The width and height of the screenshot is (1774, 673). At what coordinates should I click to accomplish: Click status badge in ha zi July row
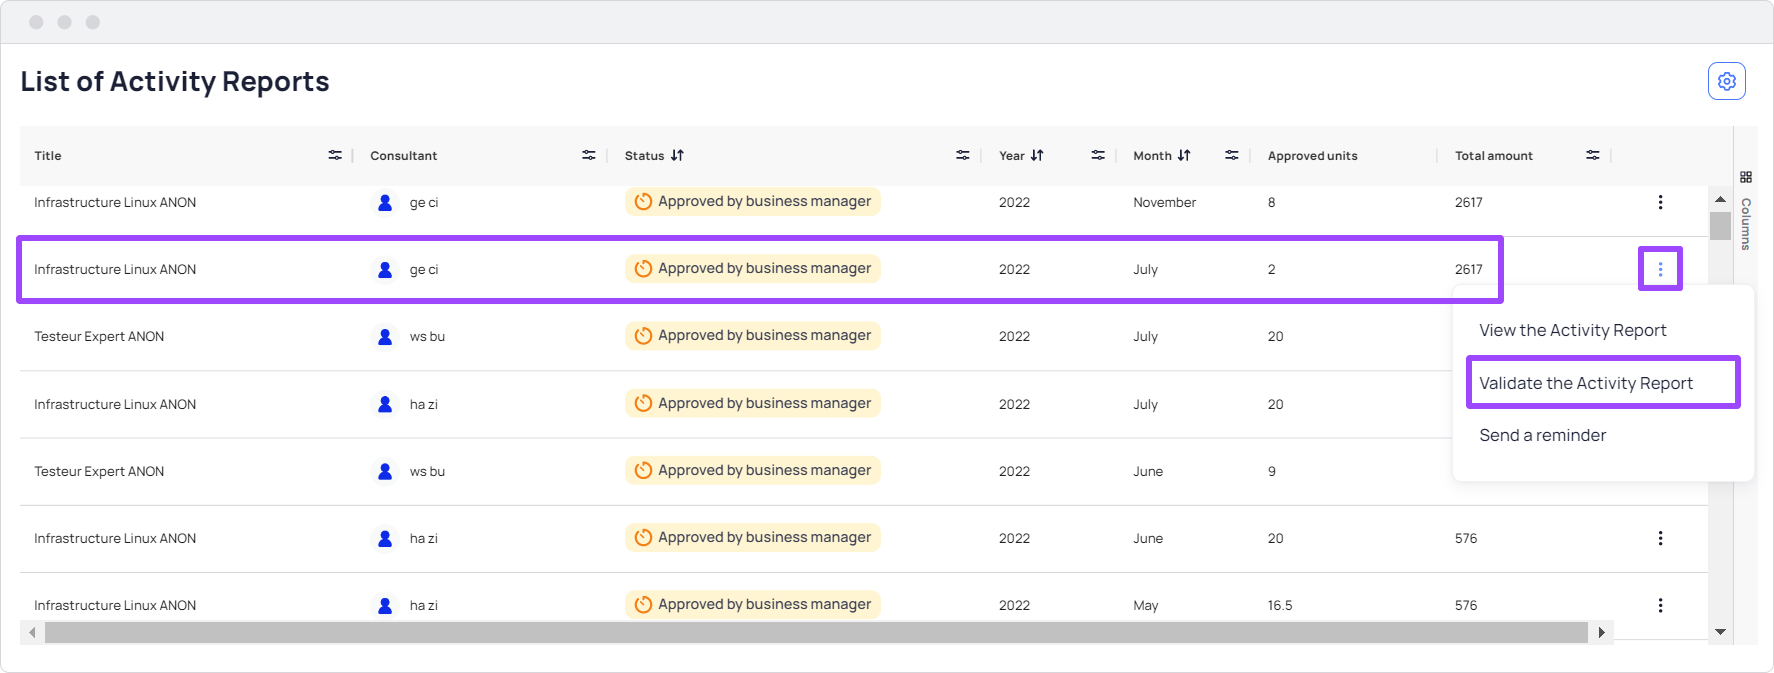tap(753, 403)
